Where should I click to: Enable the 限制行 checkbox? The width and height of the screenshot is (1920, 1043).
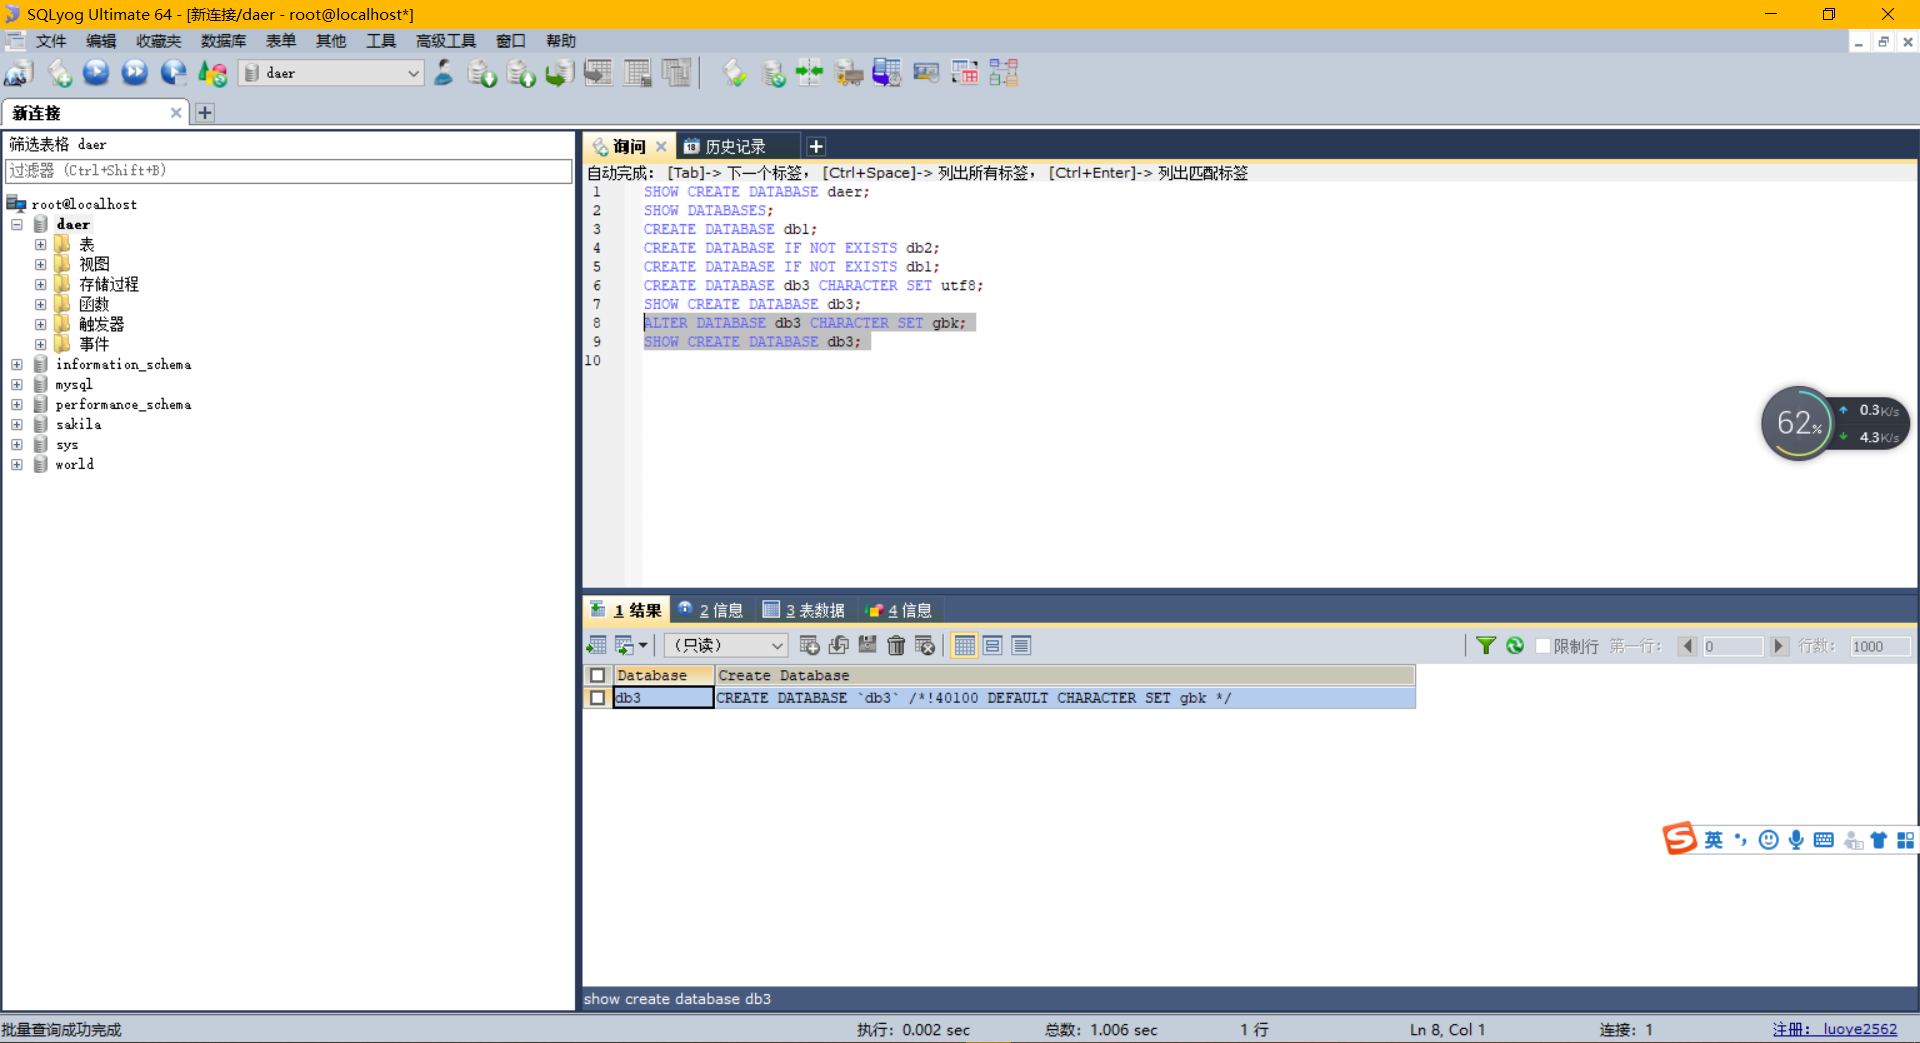coord(1543,646)
